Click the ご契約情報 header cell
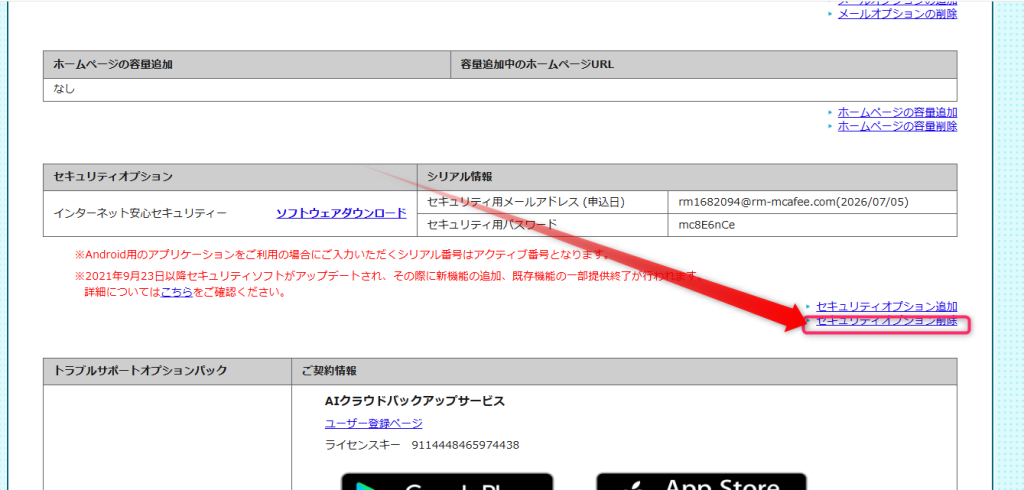This screenshot has height=490, width=1024. tap(624, 371)
